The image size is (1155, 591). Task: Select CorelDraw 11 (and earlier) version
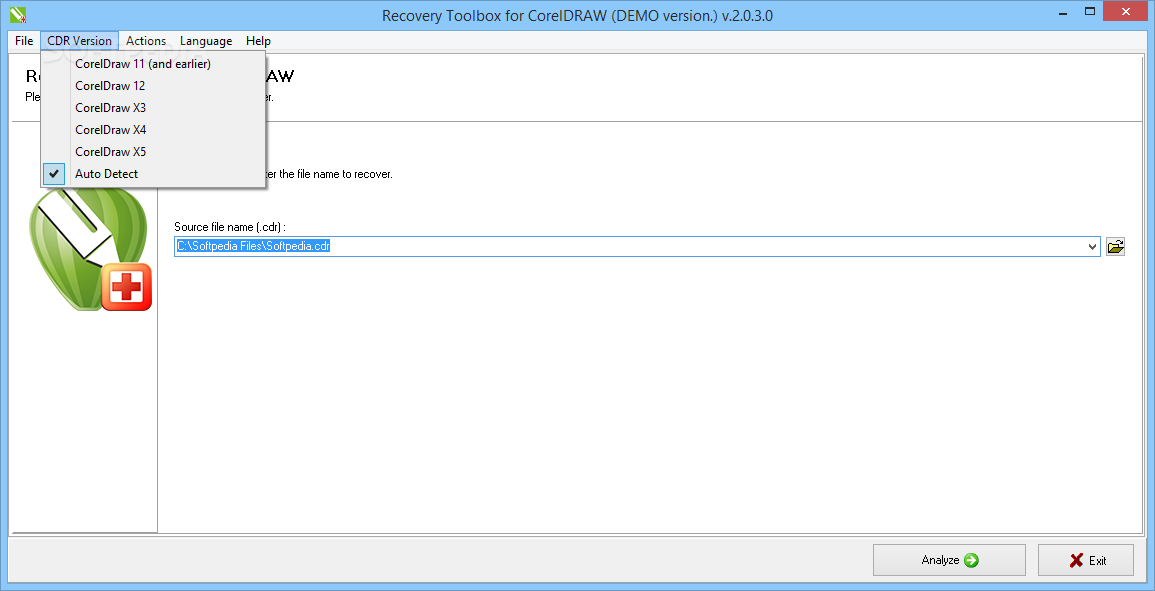click(153, 64)
